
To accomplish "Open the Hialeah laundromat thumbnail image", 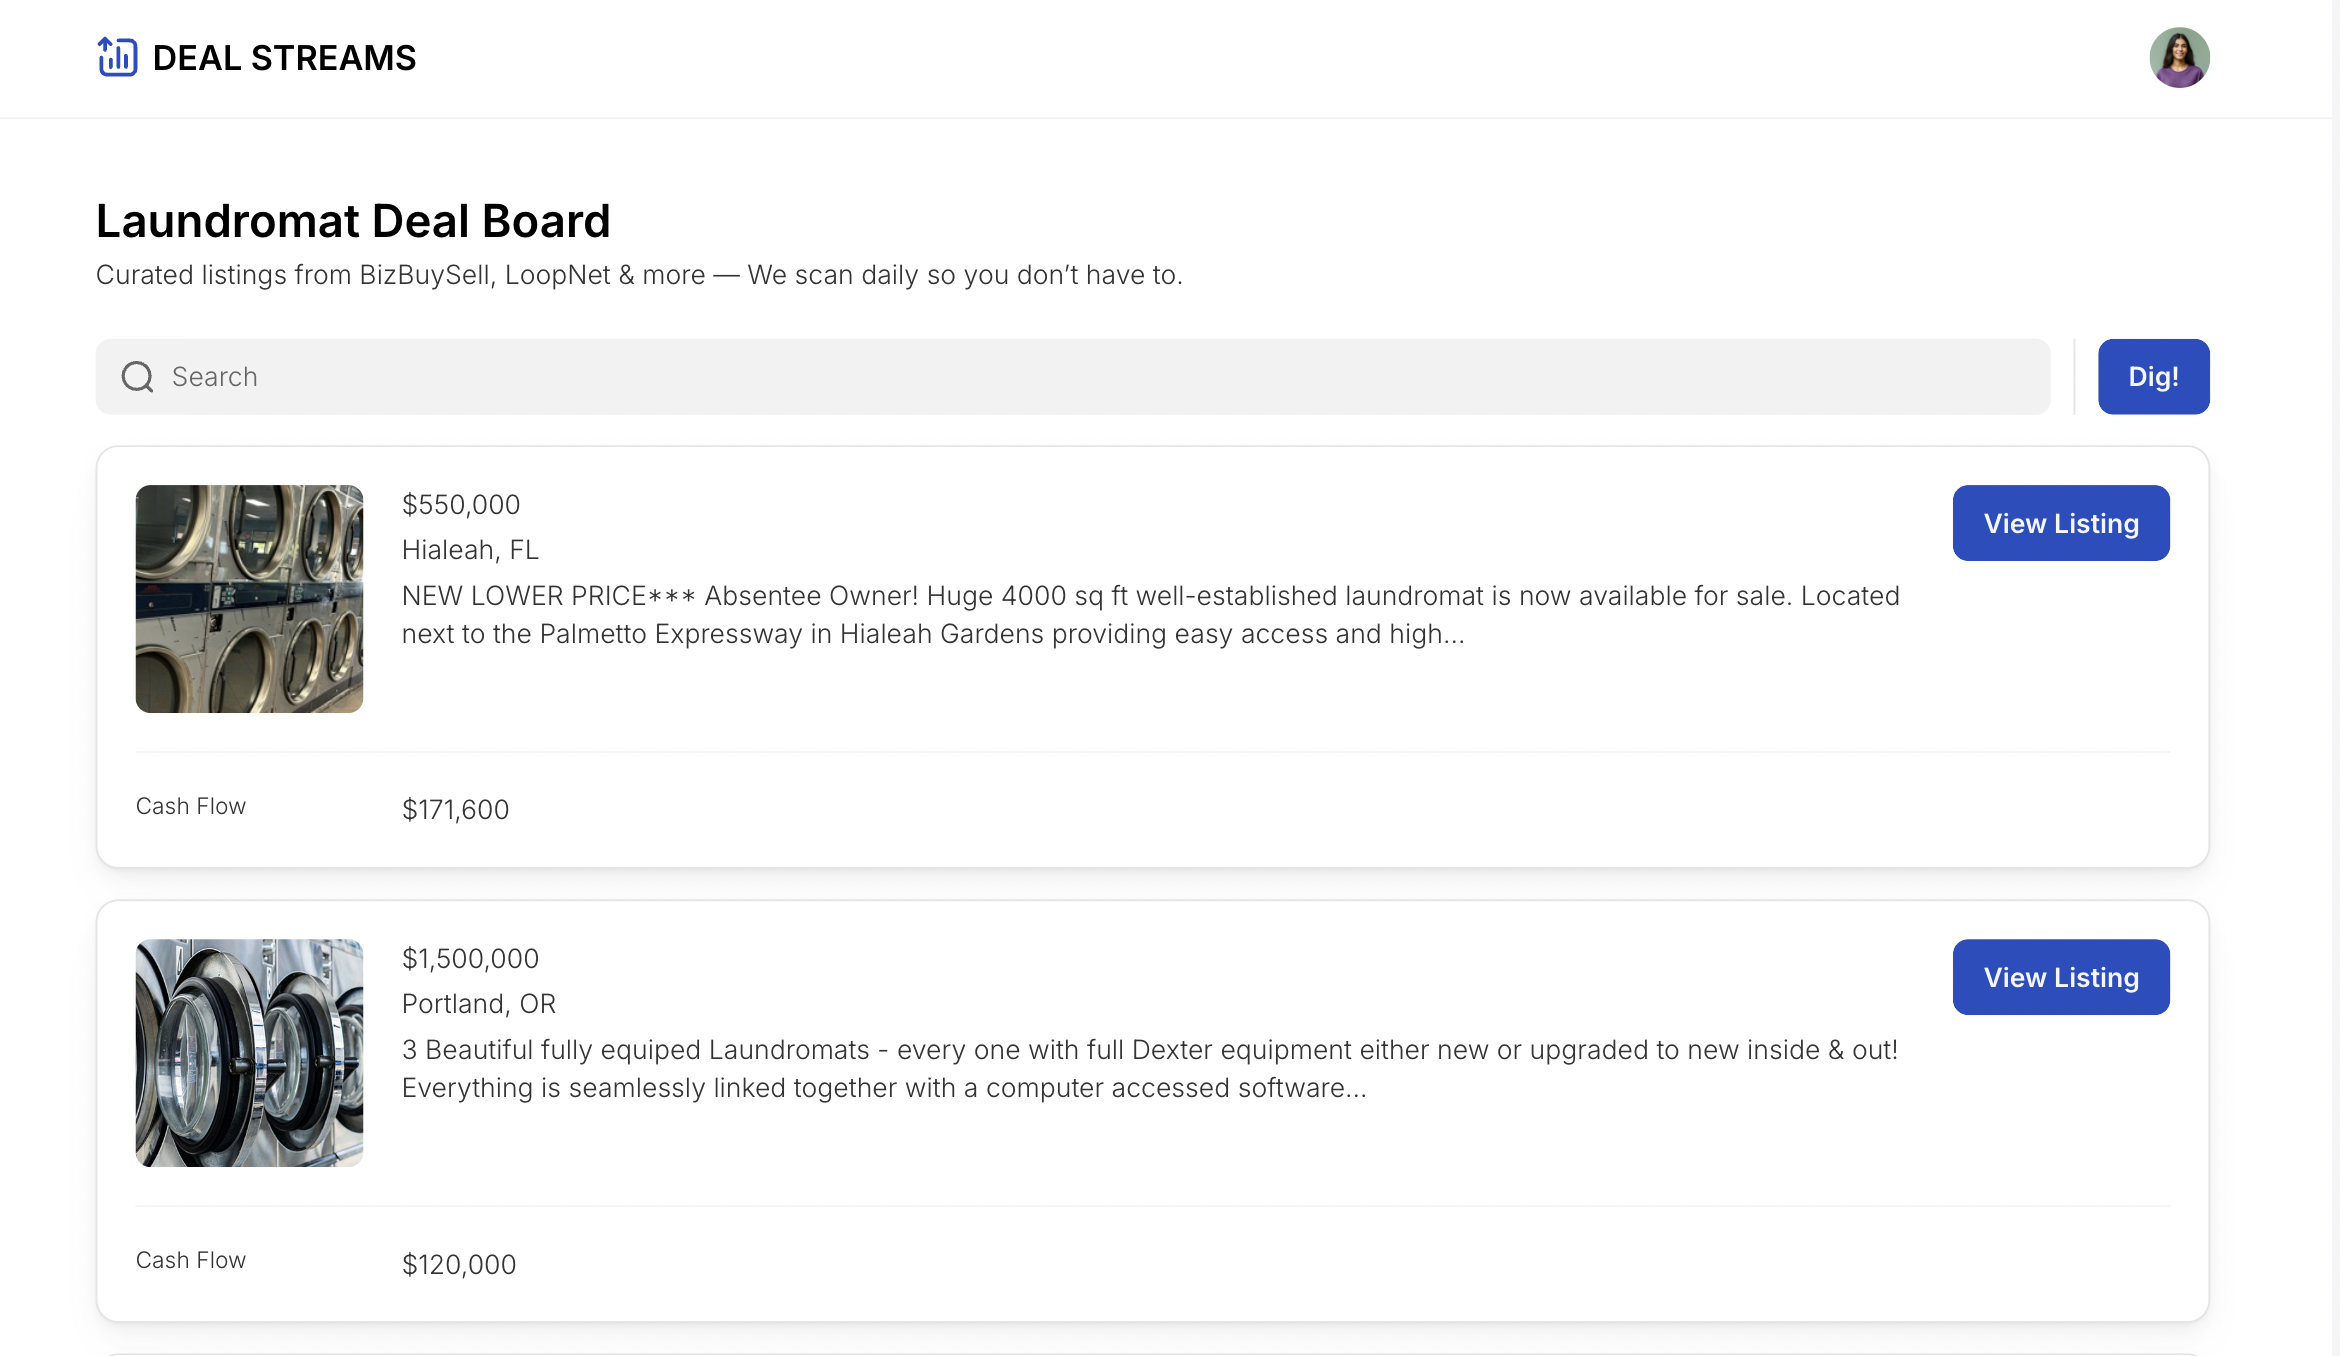I will (249, 599).
